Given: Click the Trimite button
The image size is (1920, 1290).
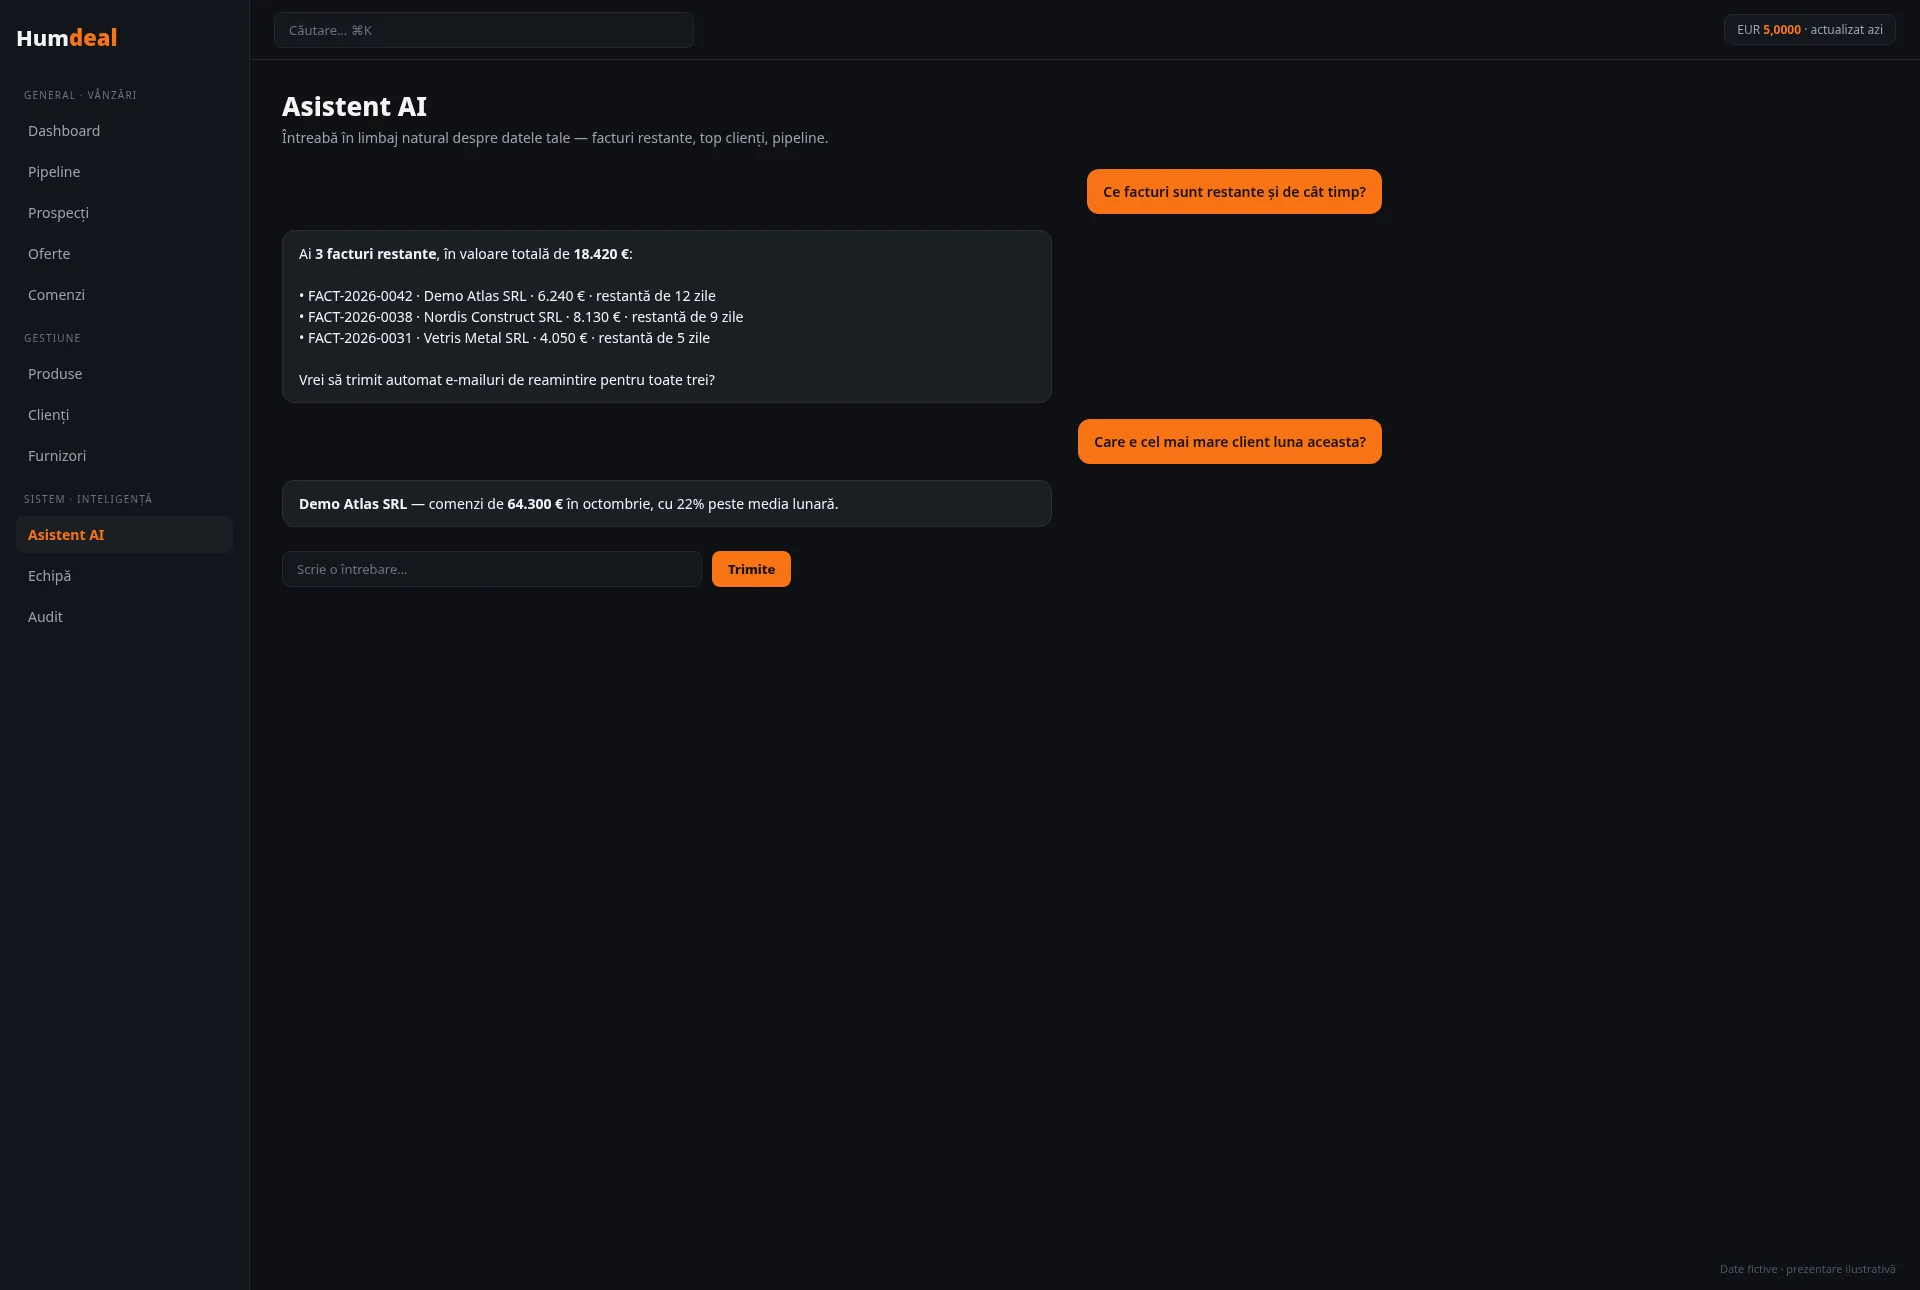Looking at the screenshot, I should pos(751,569).
